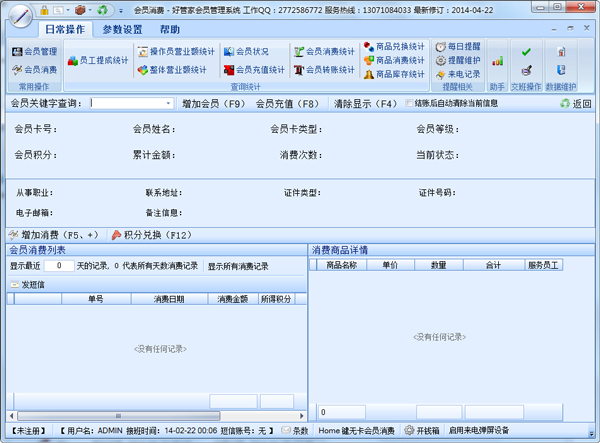Open 会员消费 in the ribbon

pos(34,70)
